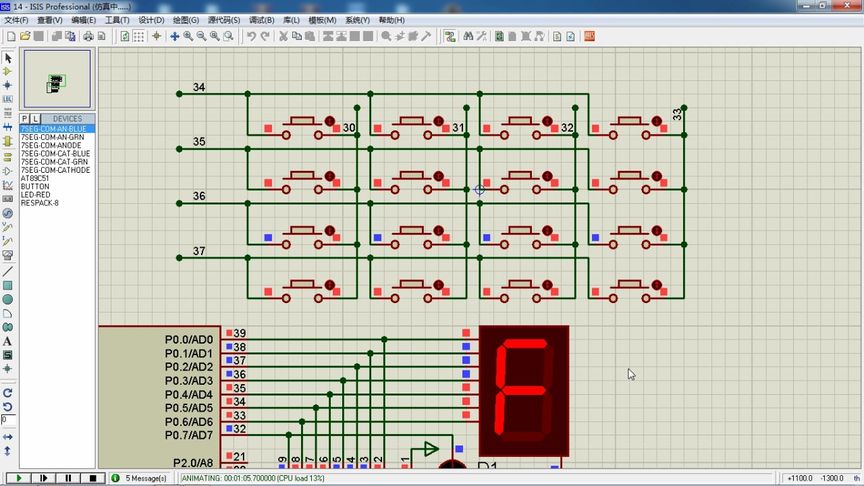Open the 库(L) menu
Image resolution: width=864 pixels, height=486 pixels.
coord(291,20)
